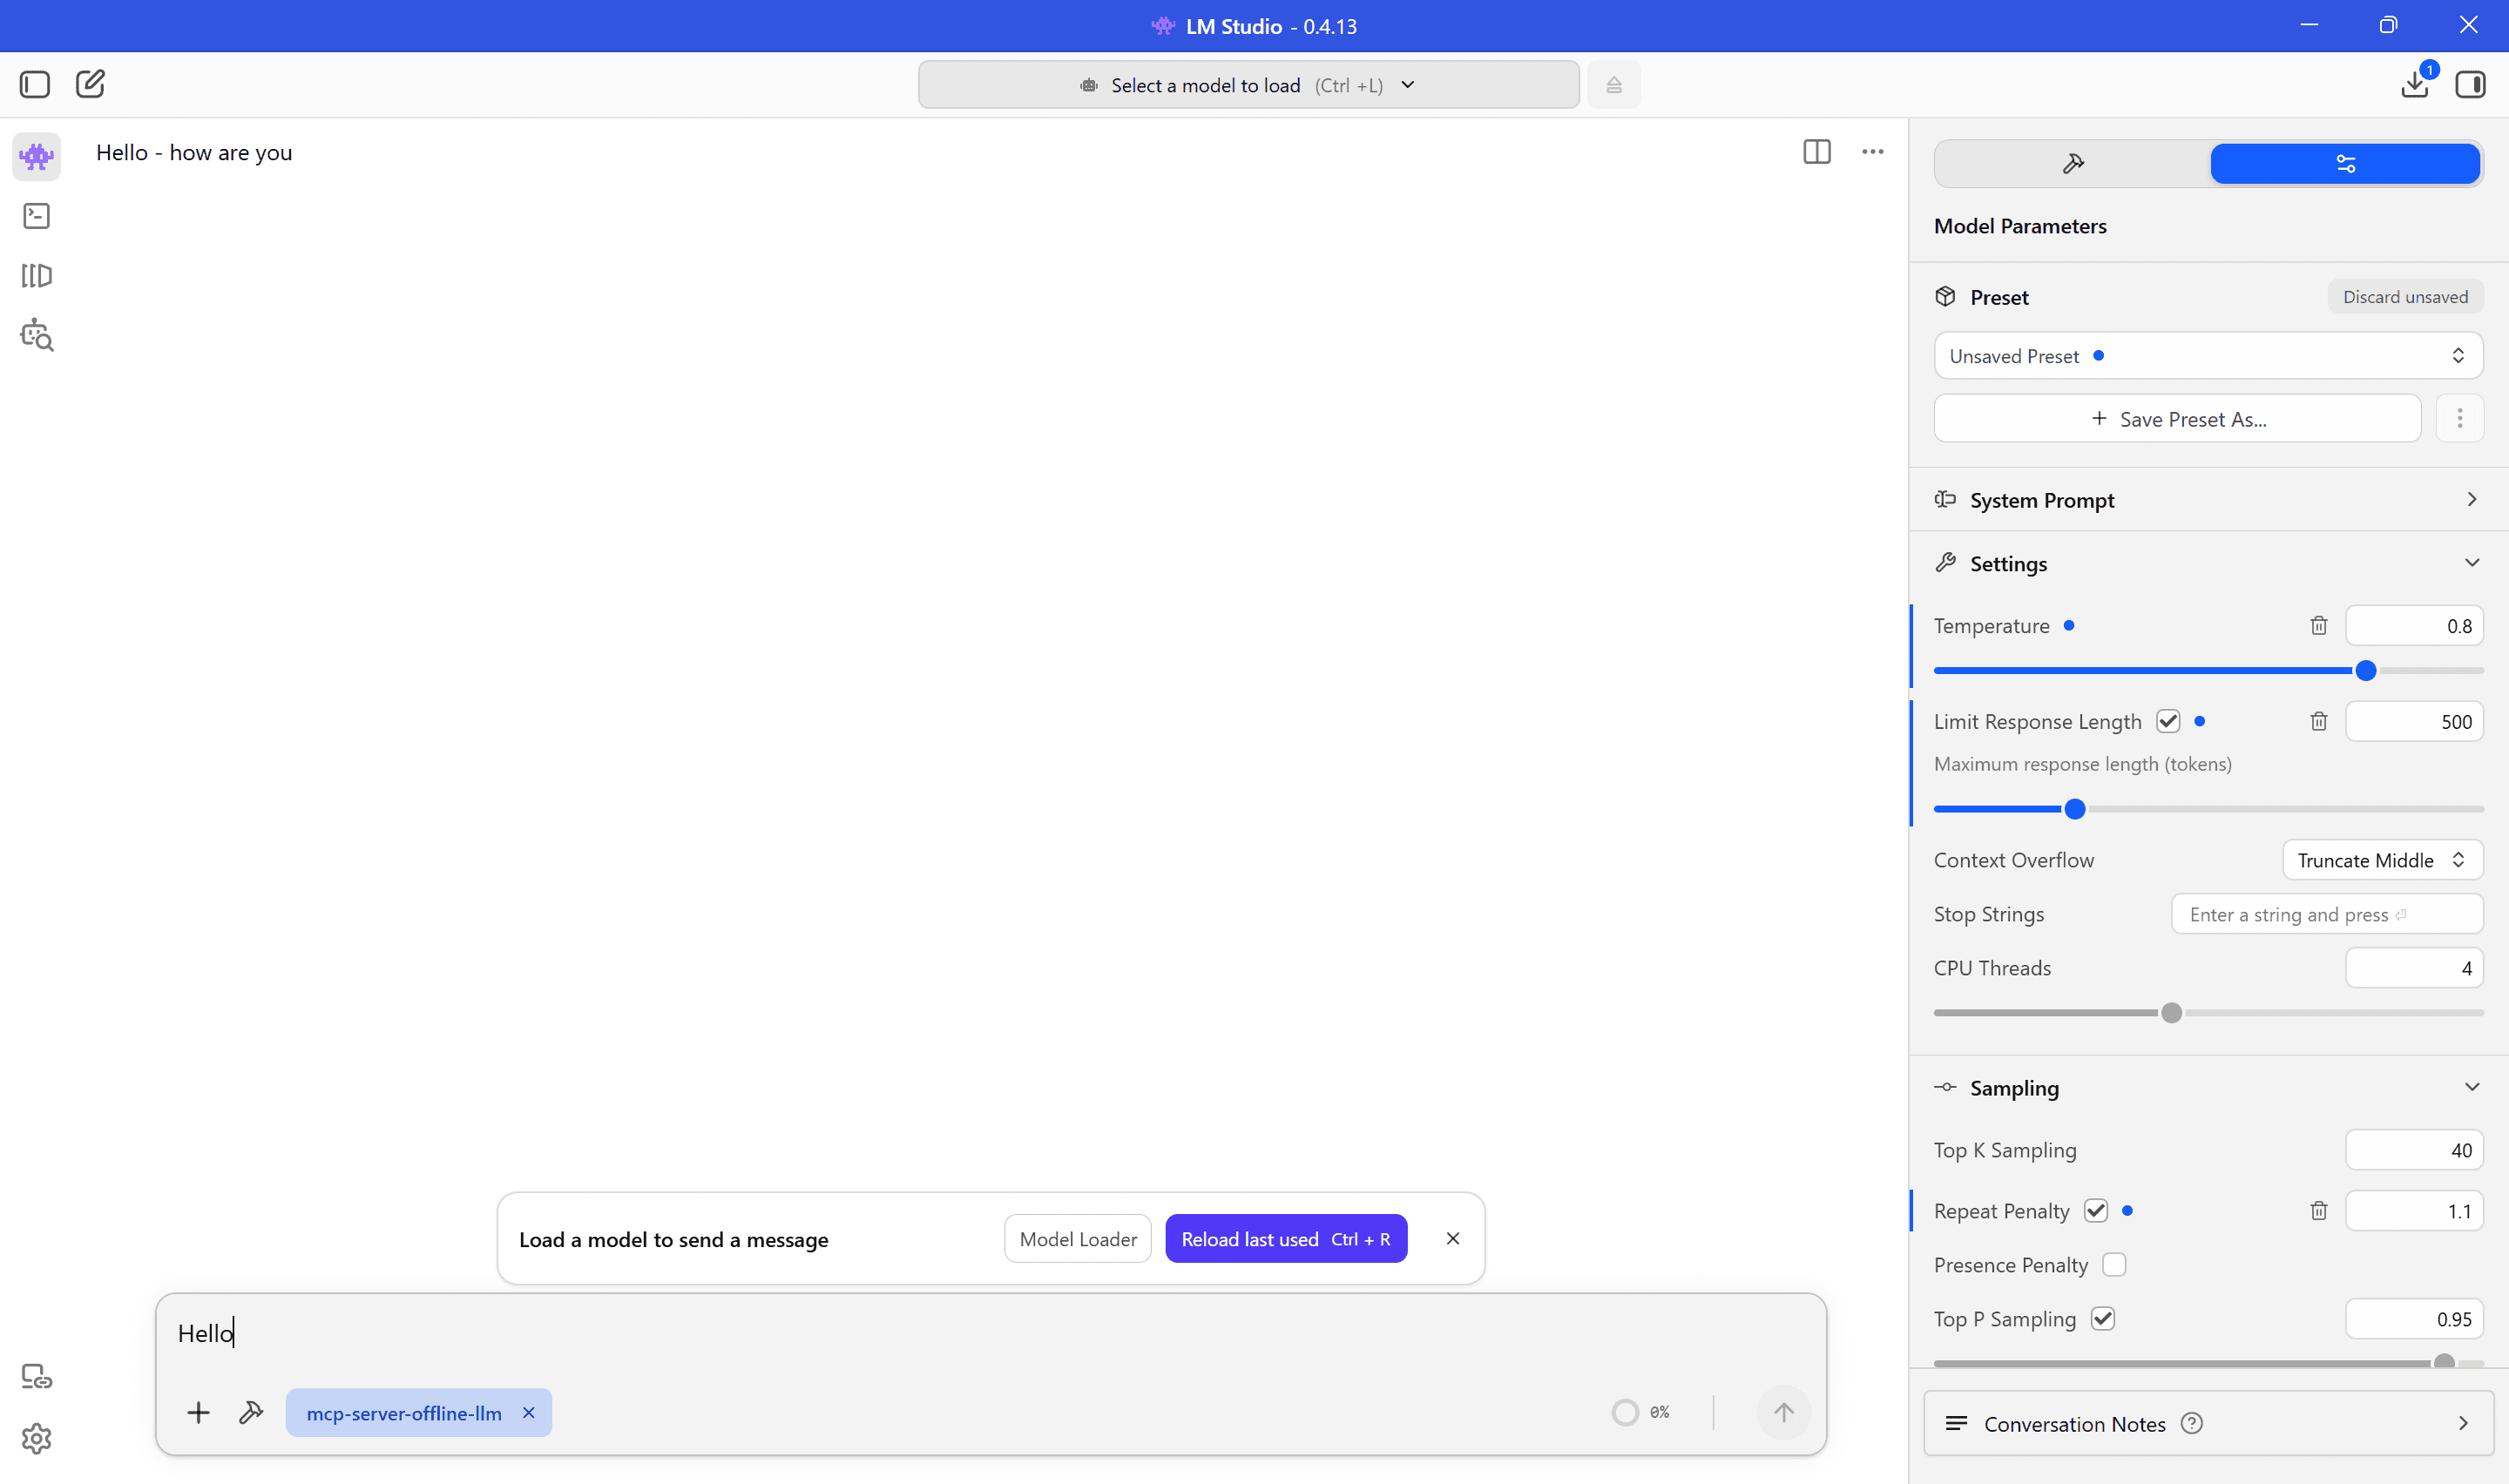Open app settings gear in sidebar
The height and width of the screenshot is (1484, 2509).
point(37,1438)
